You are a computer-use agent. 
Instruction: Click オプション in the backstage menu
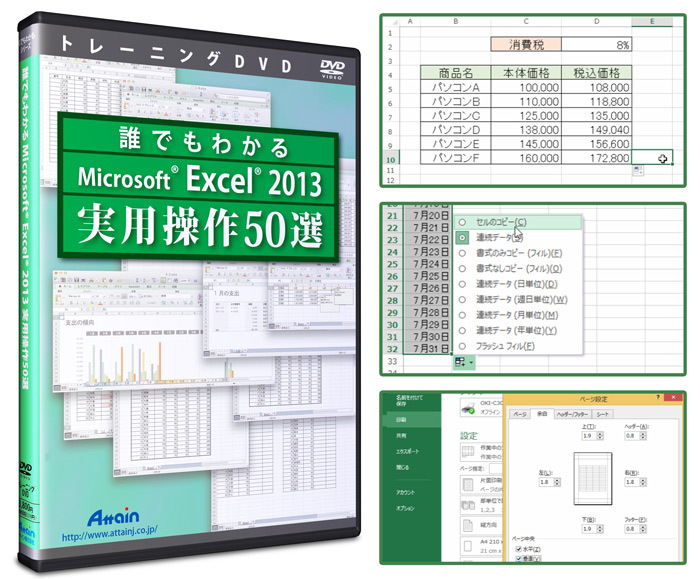pos(405,508)
